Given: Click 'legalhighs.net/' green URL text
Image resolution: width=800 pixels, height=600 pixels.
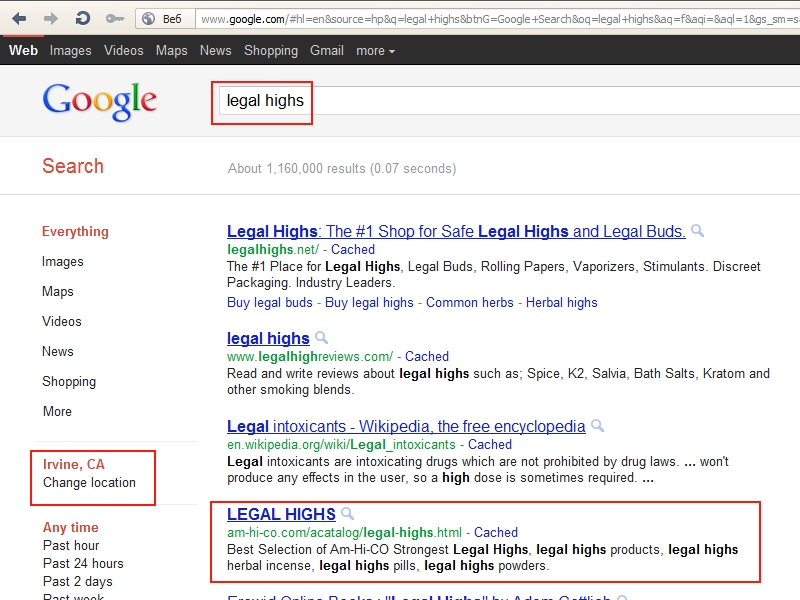Looking at the screenshot, I should (x=272, y=249).
